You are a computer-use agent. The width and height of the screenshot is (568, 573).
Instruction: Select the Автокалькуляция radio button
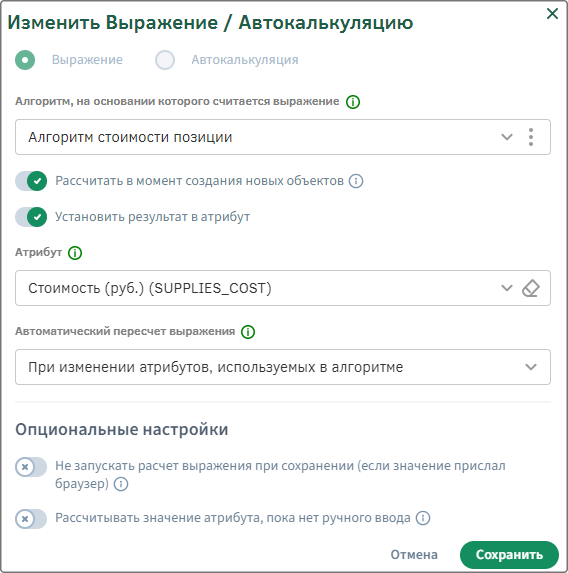tap(165, 60)
